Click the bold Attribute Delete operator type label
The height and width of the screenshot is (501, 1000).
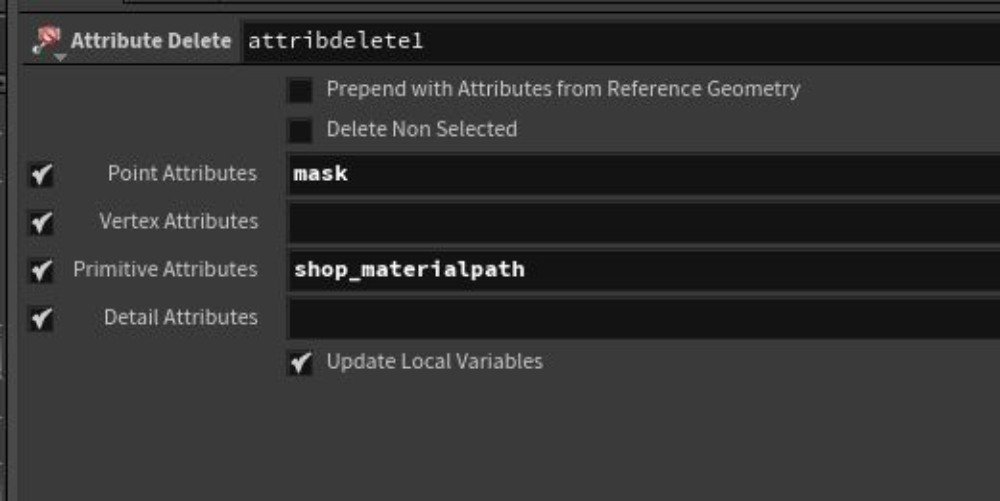point(151,41)
